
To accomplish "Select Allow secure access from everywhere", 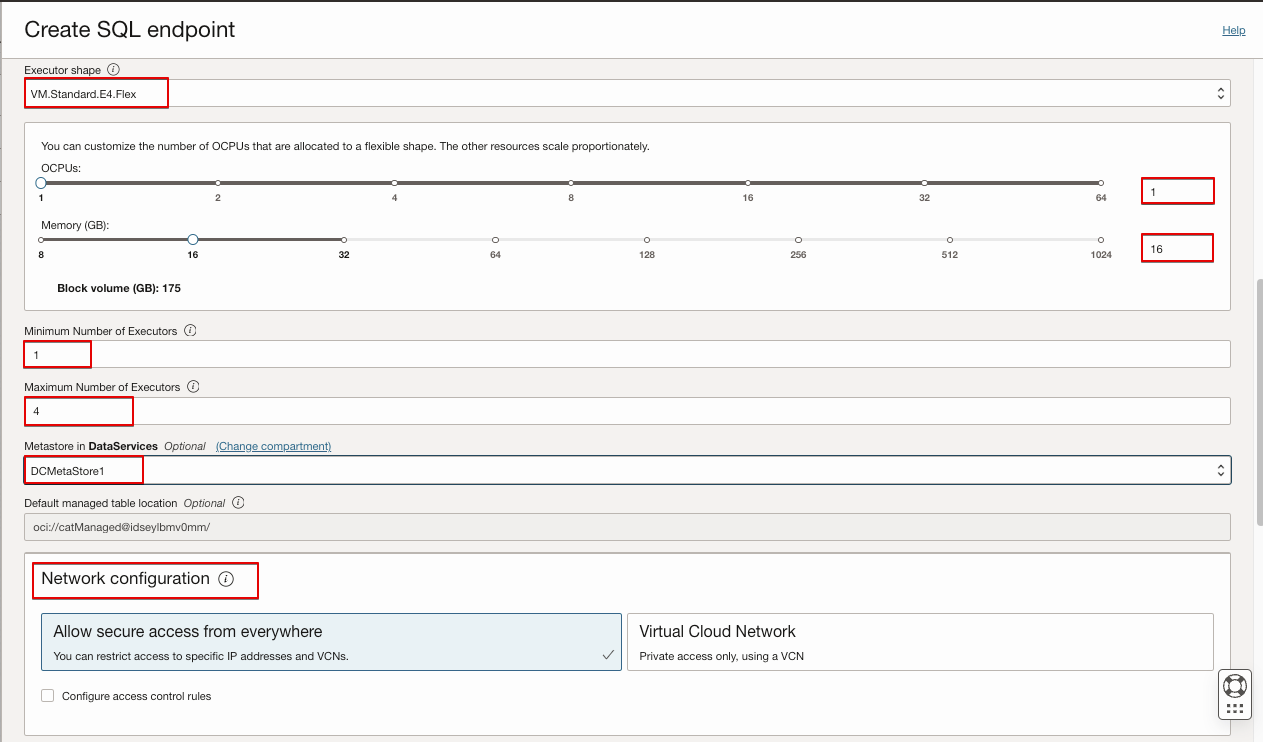I will [331, 641].
